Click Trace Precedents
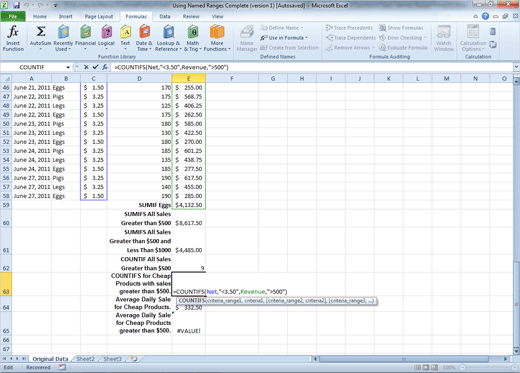 tap(349, 28)
